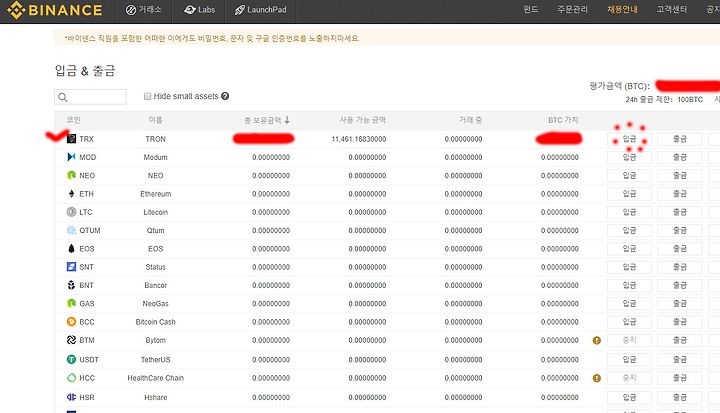
Task: Click the USDT coin icon
Action: (x=71, y=360)
